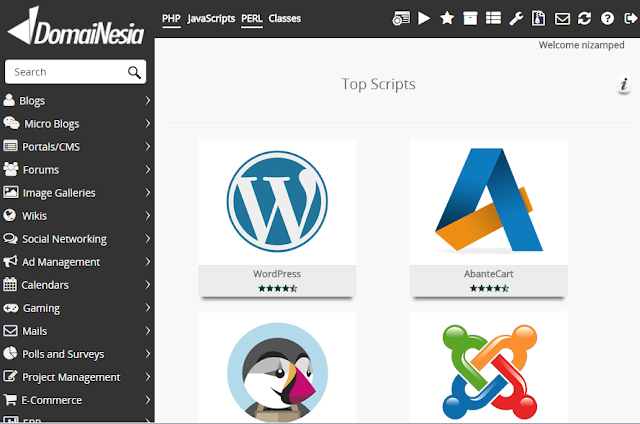Image resolution: width=640 pixels, height=424 pixels.
Task: Click the Ad Management megaphone icon
Action: pos(10,261)
